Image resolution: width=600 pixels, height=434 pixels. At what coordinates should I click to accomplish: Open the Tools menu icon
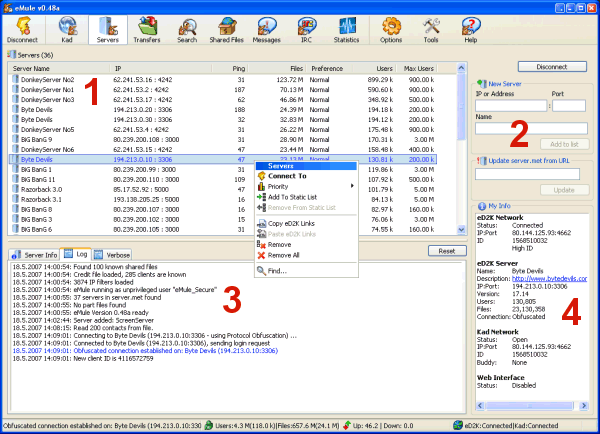pos(431,30)
